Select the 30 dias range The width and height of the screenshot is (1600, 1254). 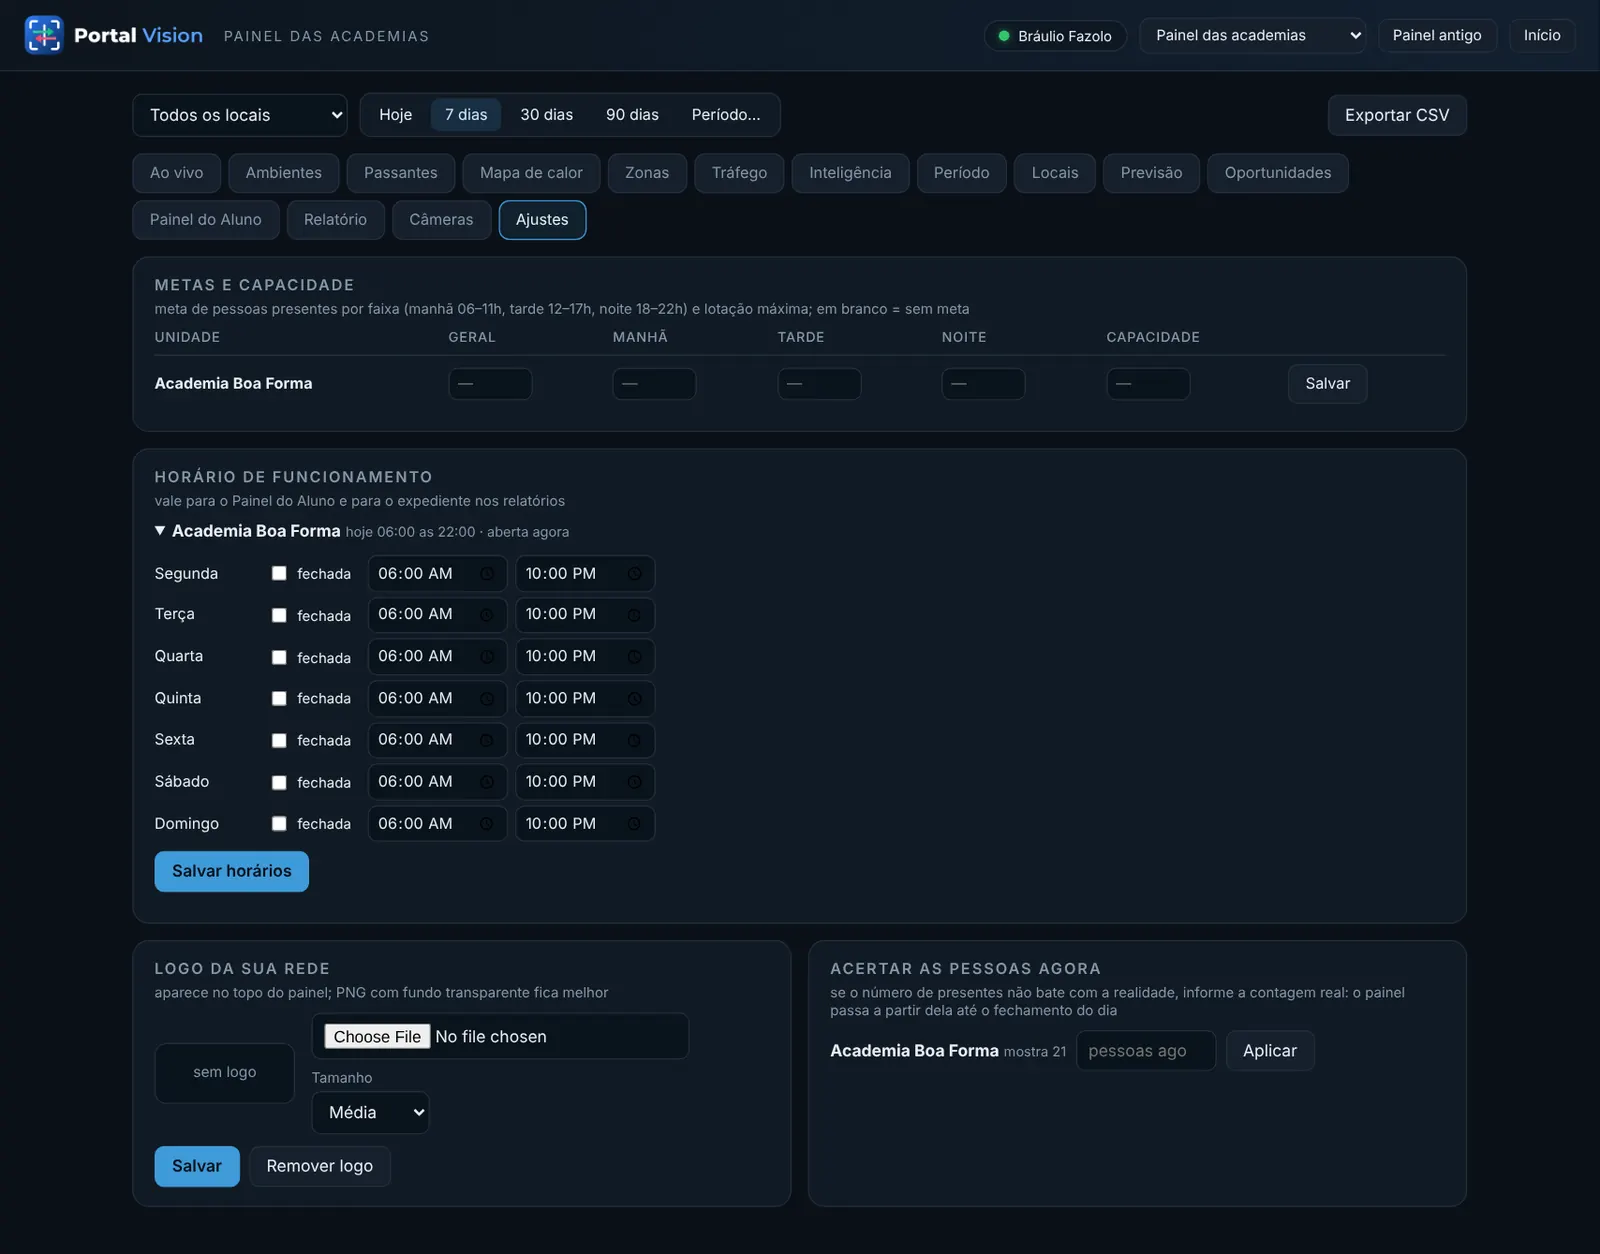click(x=546, y=115)
